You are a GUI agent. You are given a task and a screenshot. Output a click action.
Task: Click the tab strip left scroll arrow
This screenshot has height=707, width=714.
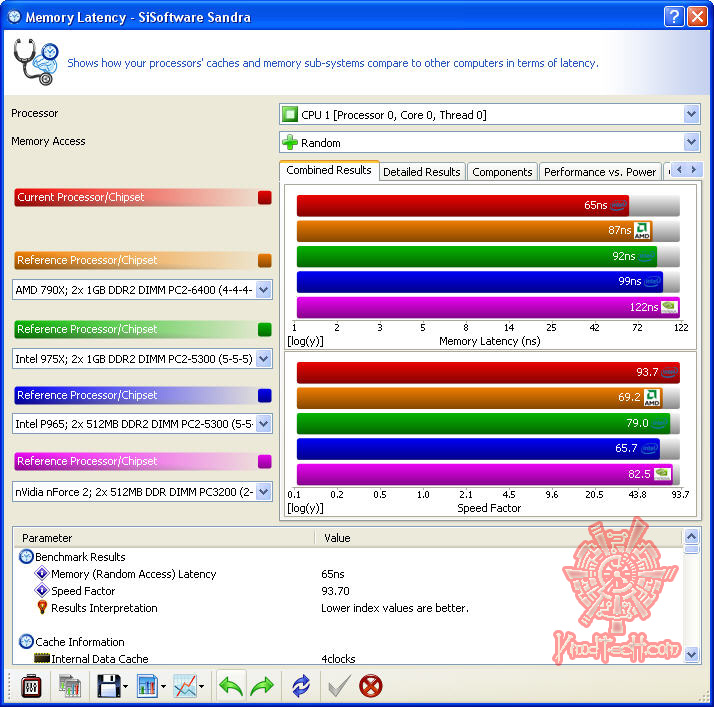point(679,170)
